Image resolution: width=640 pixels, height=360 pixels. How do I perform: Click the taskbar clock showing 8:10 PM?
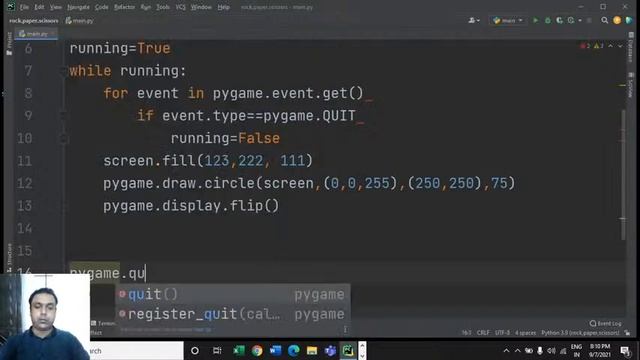click(600, 350)
